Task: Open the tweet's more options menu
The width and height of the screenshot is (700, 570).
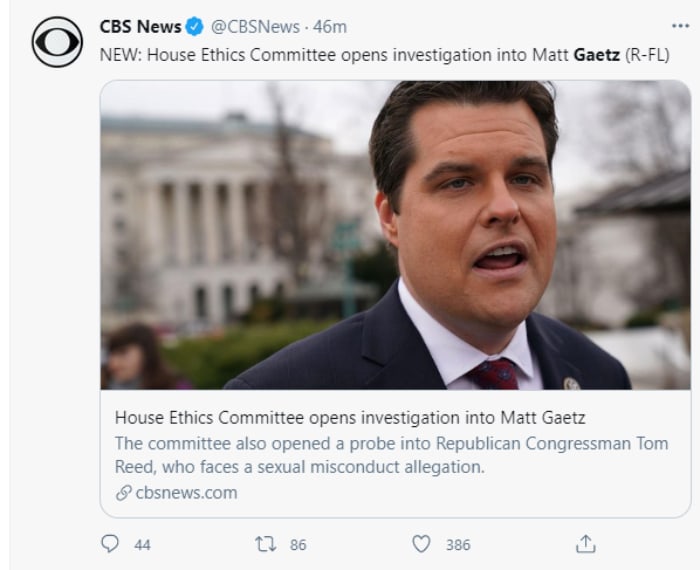Action: [680, 26]
